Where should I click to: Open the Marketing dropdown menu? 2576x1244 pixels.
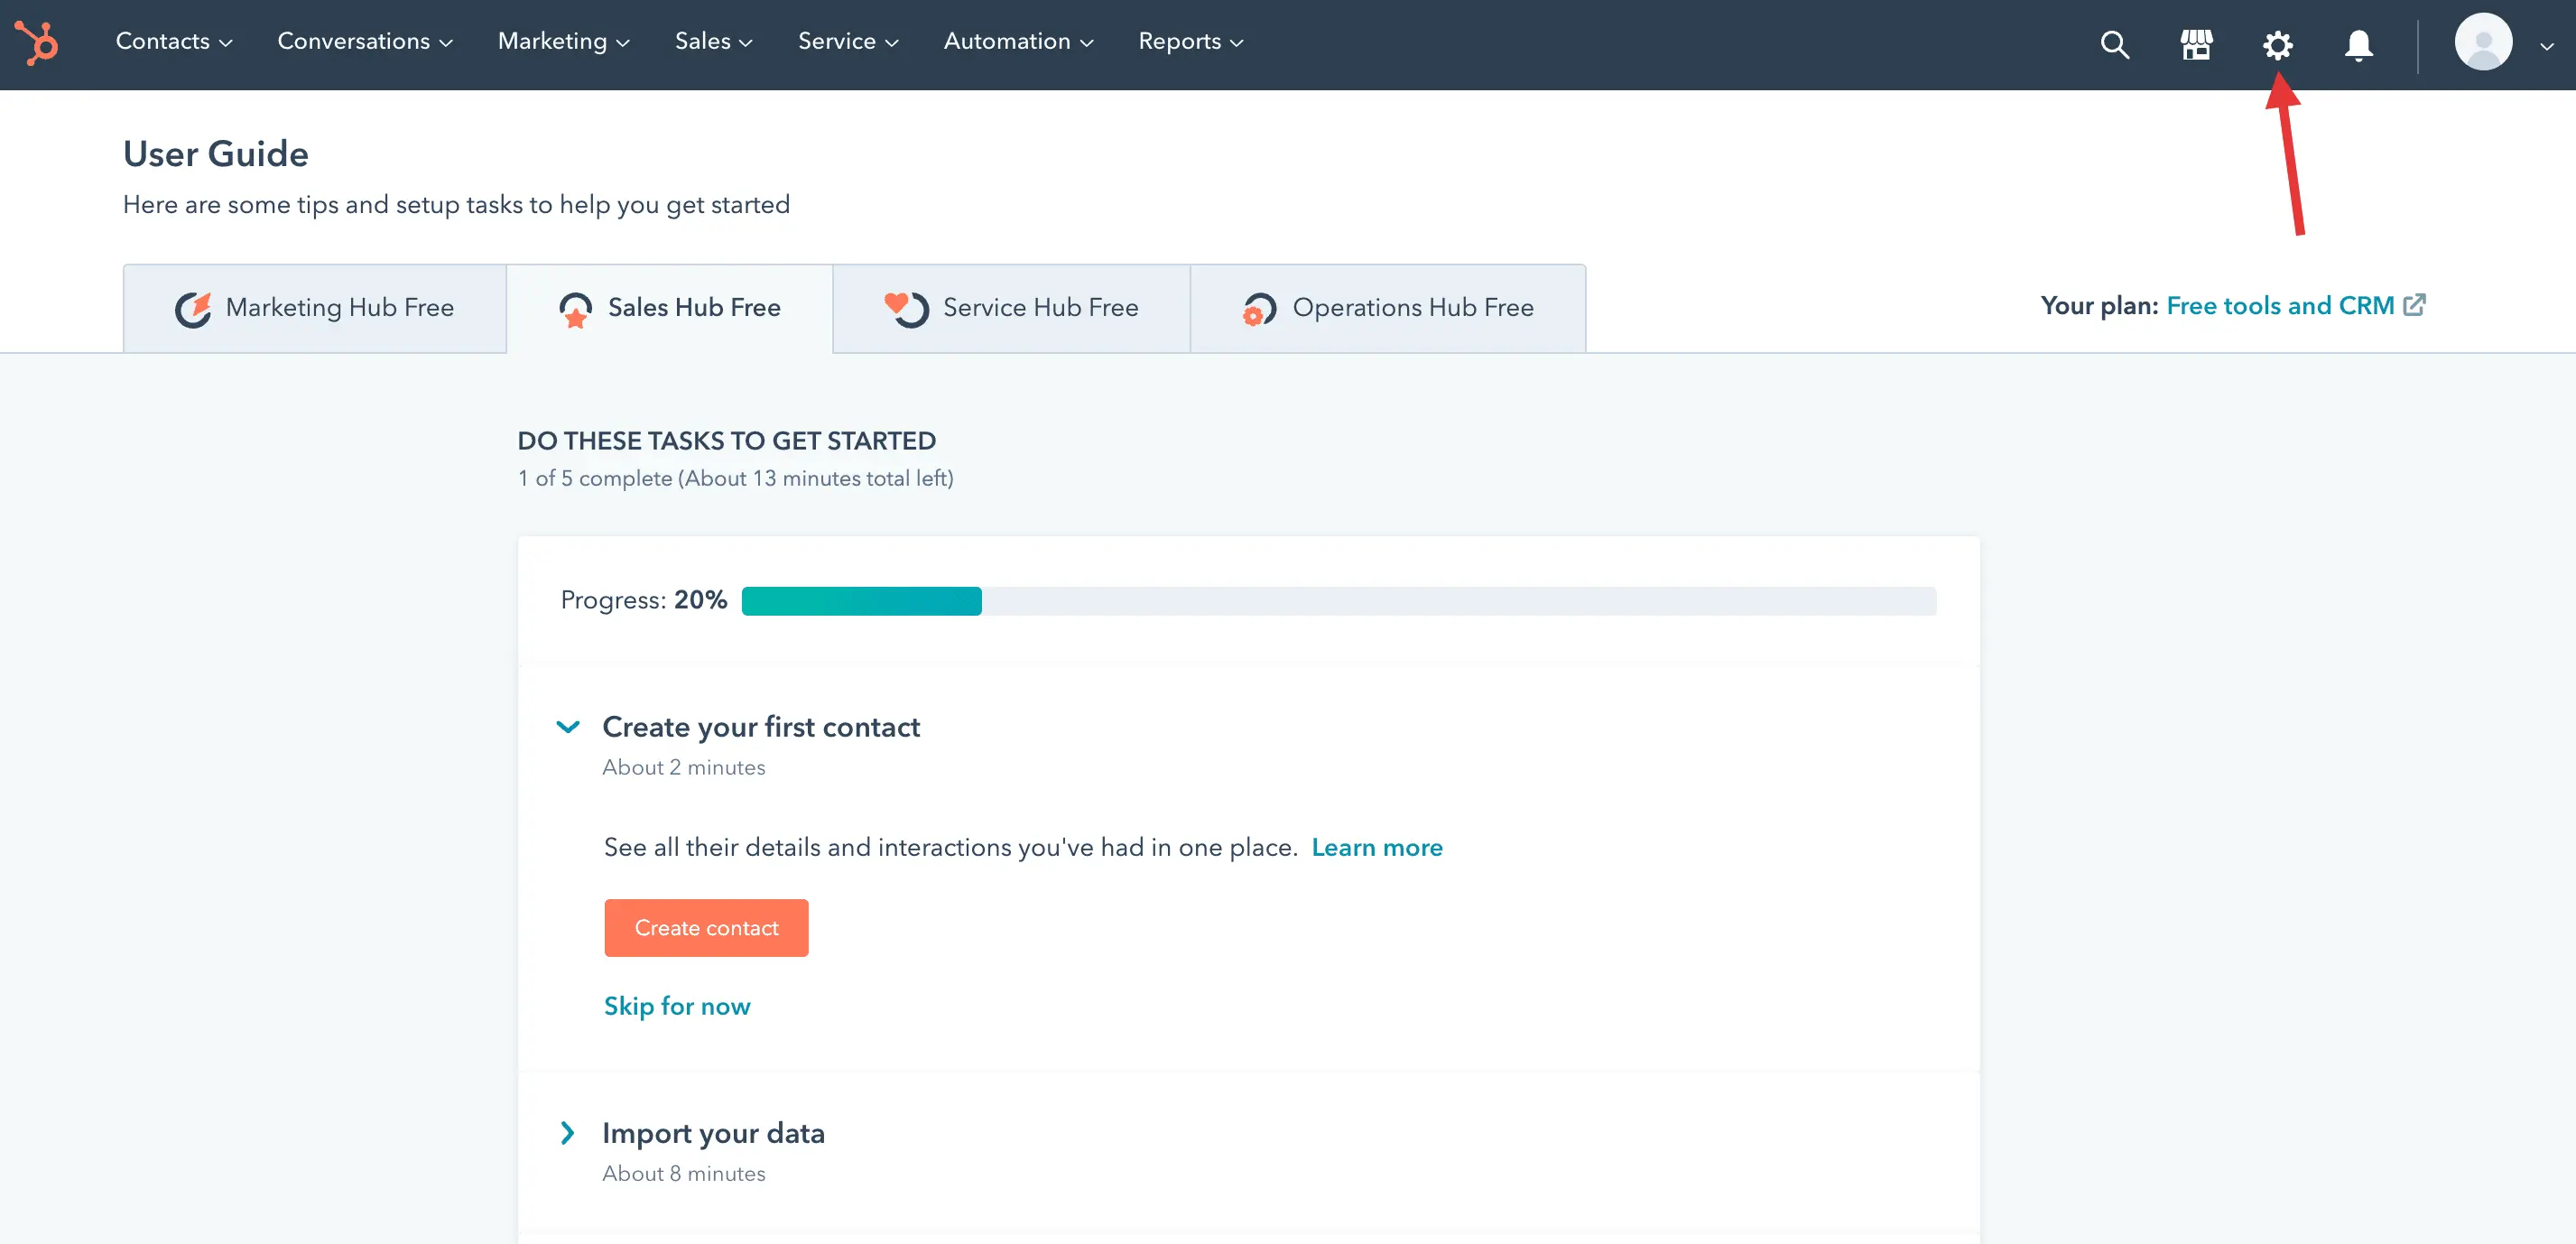(x=564, y=41)
